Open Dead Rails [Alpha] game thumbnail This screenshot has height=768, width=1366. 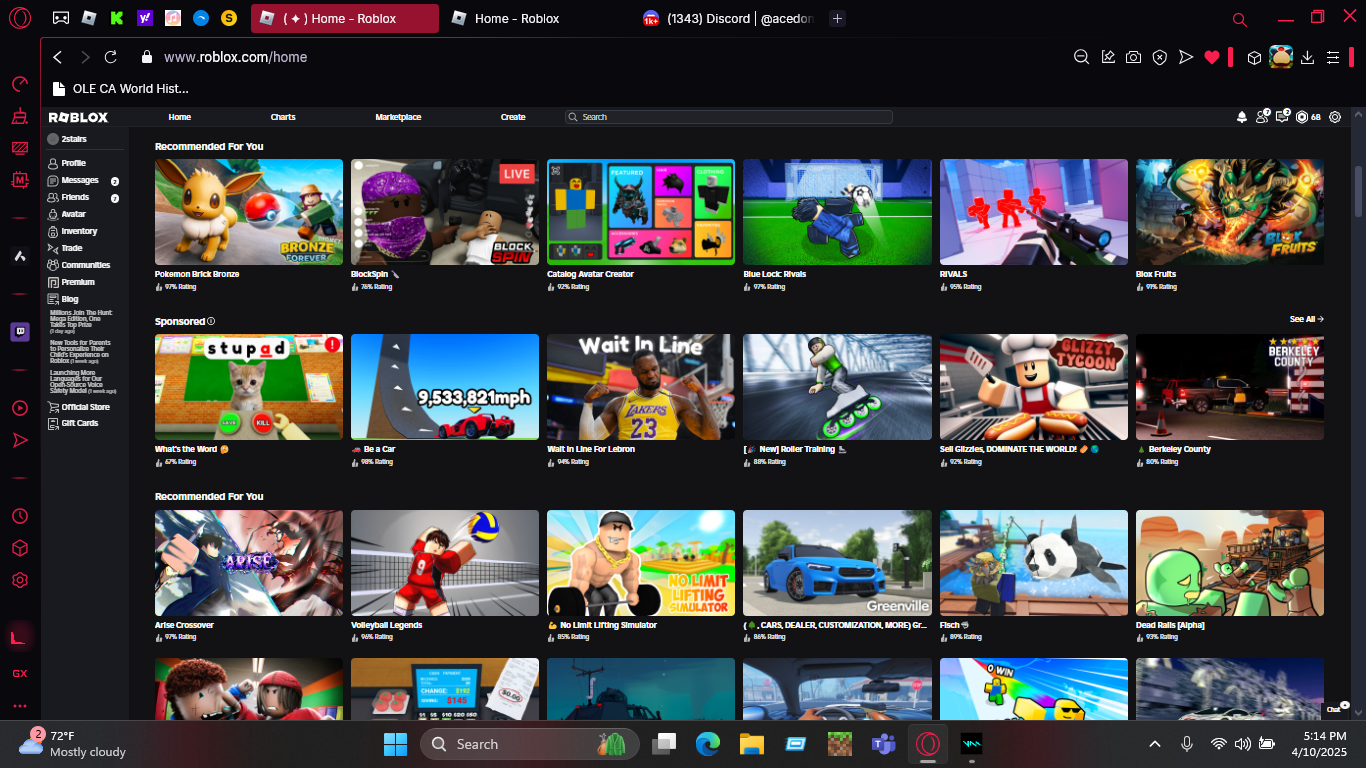click(x=1230, y=563)
